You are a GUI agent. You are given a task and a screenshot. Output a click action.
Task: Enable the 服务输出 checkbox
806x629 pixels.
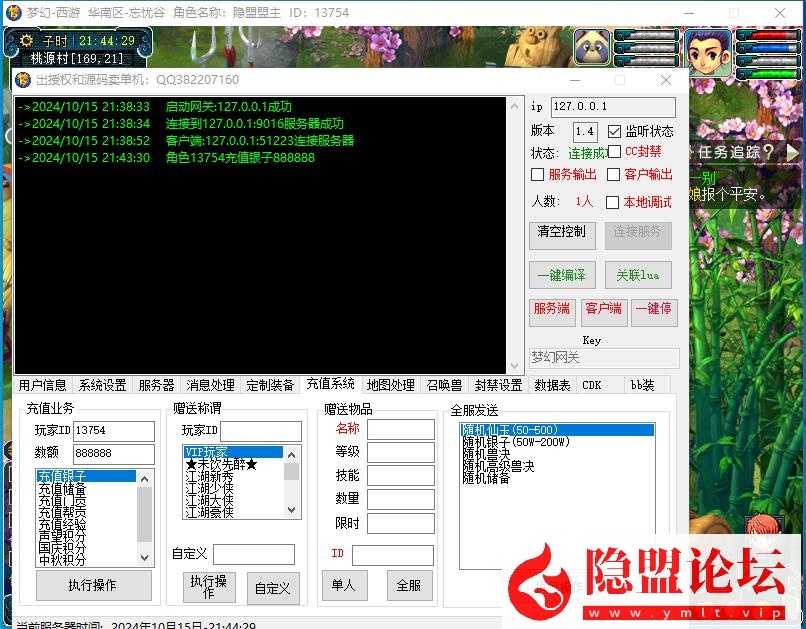click(x=537, y=175)
